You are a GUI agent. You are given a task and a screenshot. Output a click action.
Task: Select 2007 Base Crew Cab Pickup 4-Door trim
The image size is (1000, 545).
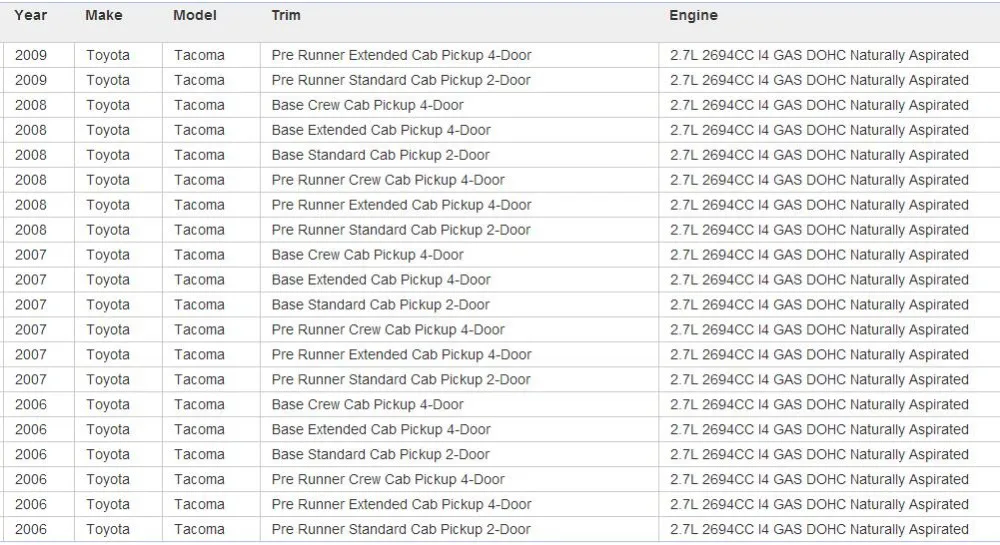367,255
